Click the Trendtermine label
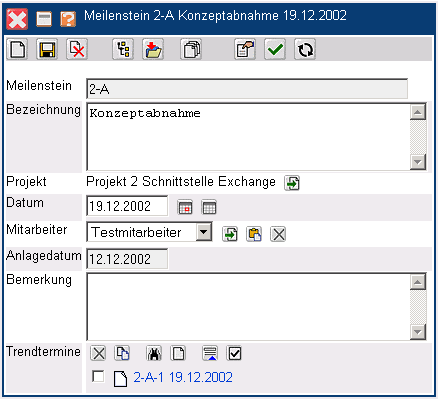Viewport: 438px width, 399px height. [43, 351]
